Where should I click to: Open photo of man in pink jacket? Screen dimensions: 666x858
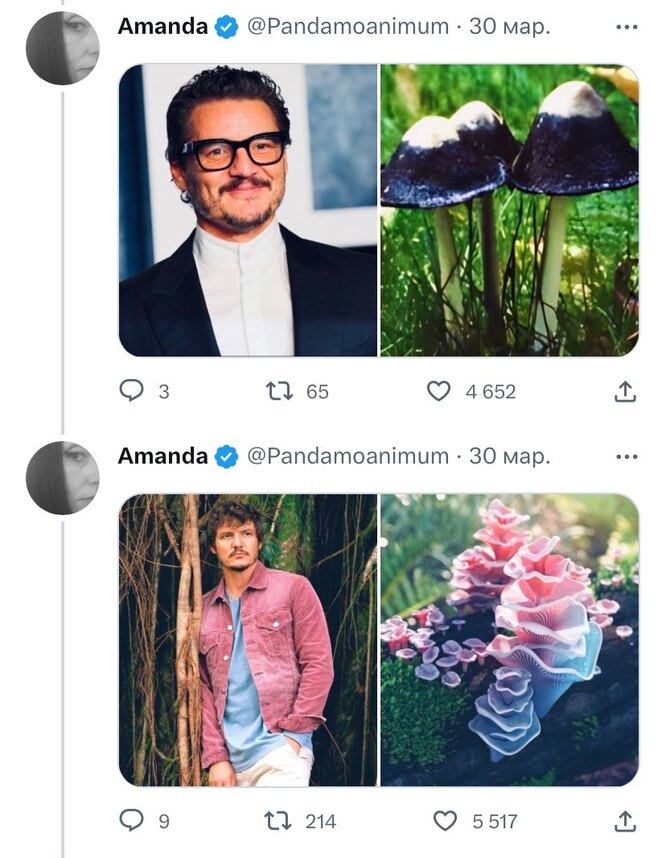[248, 640]
